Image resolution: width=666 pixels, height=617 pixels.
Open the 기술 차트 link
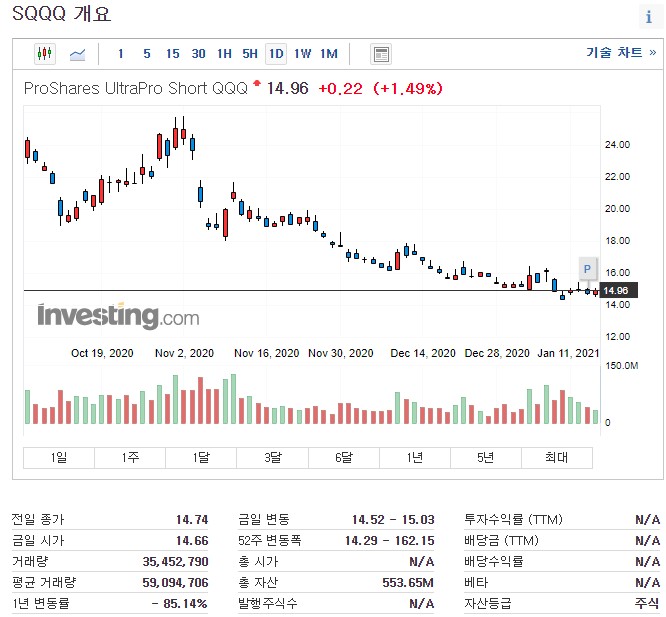(621, 53)
